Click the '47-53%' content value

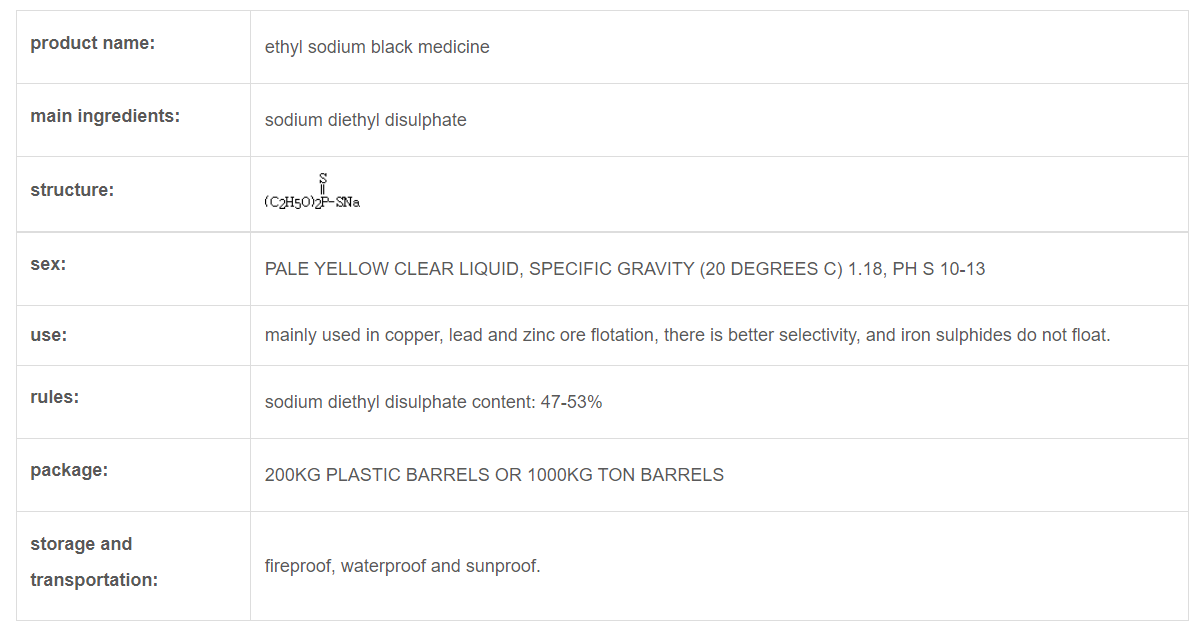point(571,402)
